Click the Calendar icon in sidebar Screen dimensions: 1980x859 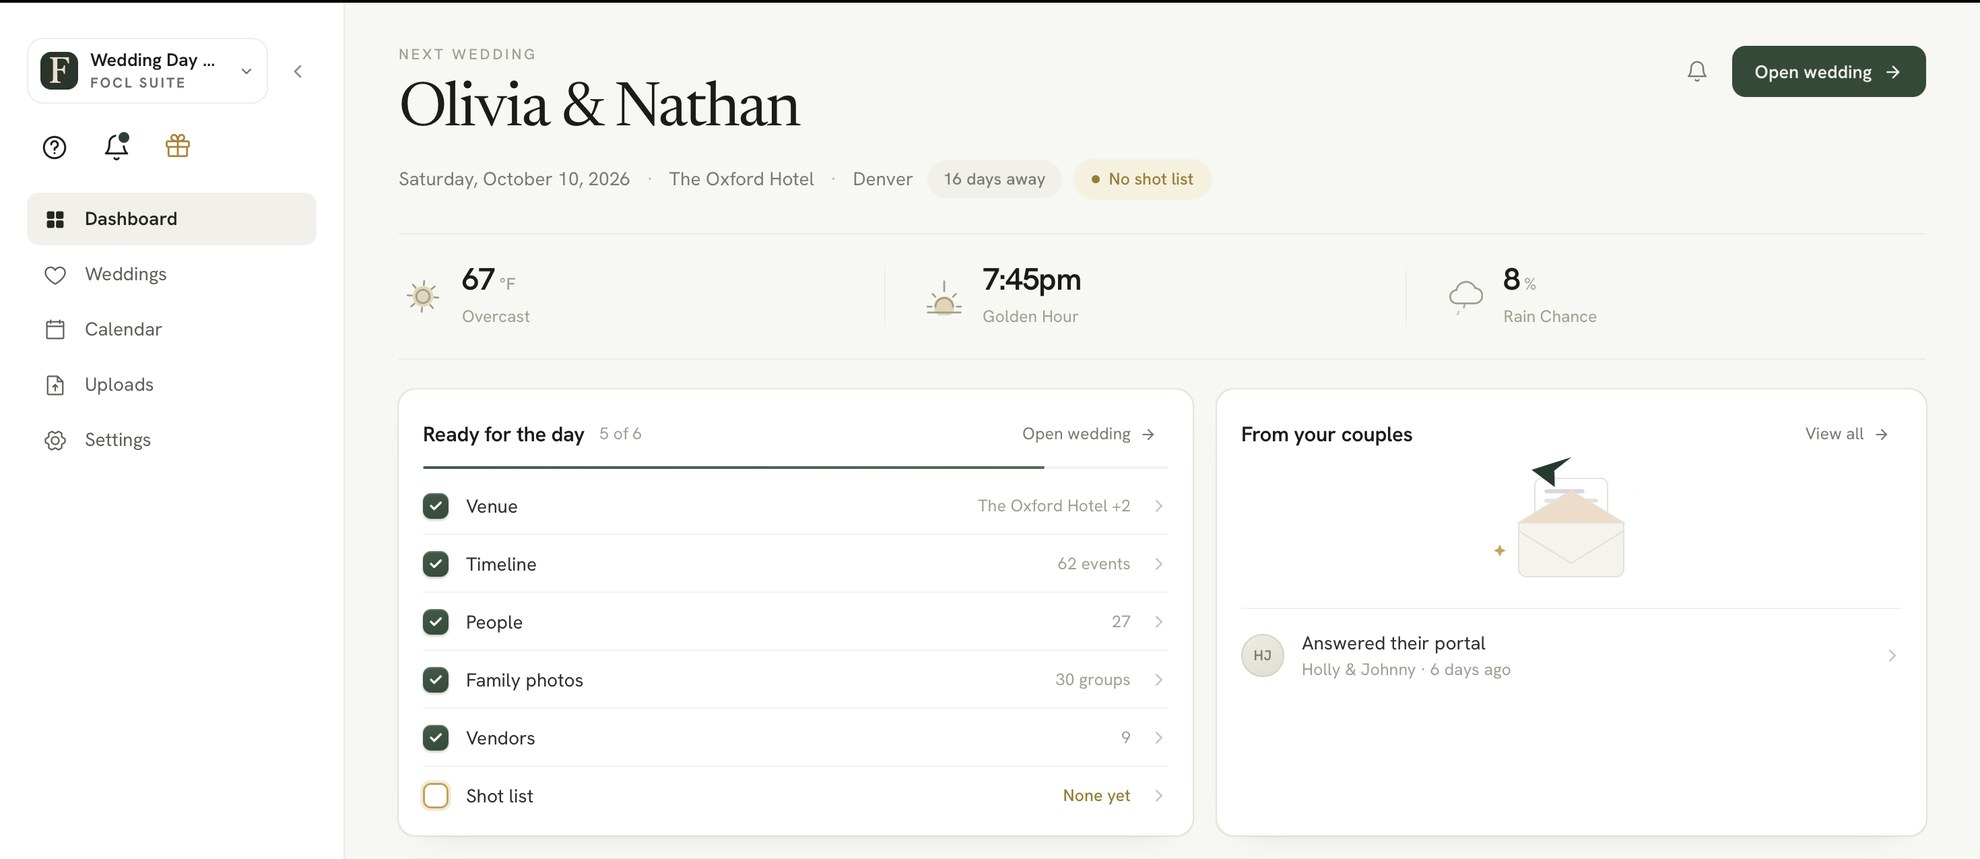[x=56, y=330]
